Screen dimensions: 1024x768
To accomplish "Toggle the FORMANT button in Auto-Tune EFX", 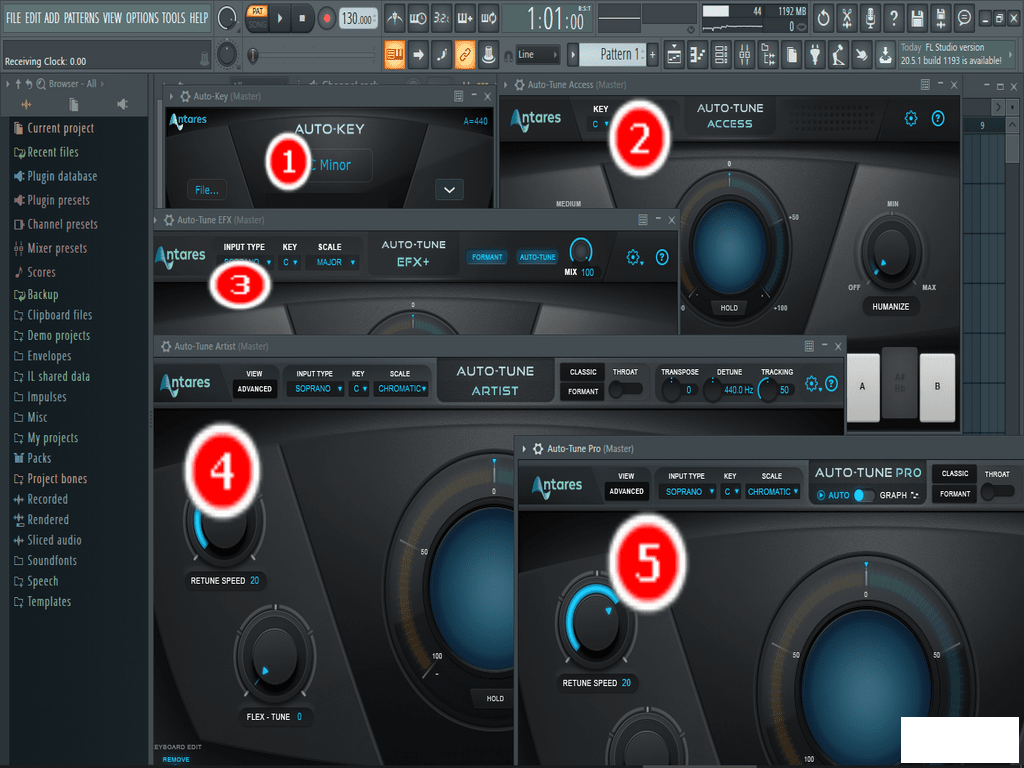I will click(487, 257).
